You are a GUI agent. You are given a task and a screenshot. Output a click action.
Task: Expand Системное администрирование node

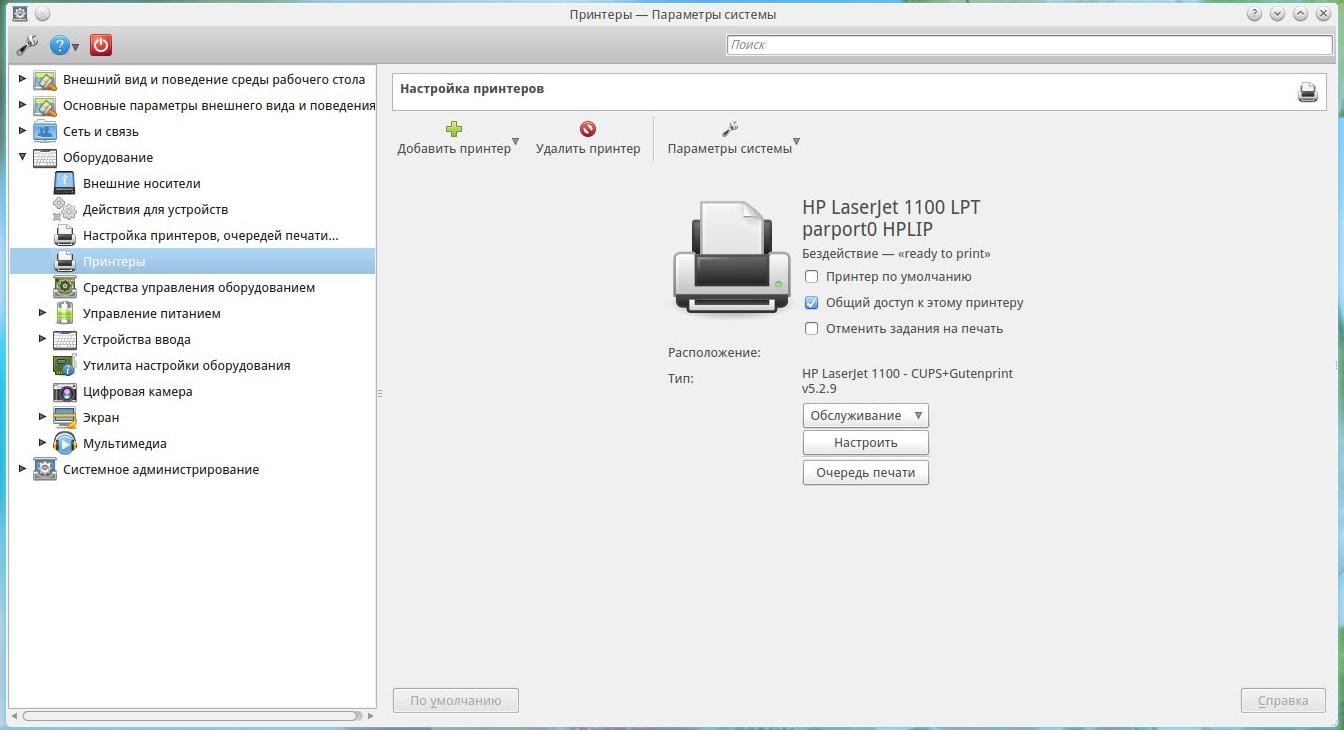coord(22,469)
